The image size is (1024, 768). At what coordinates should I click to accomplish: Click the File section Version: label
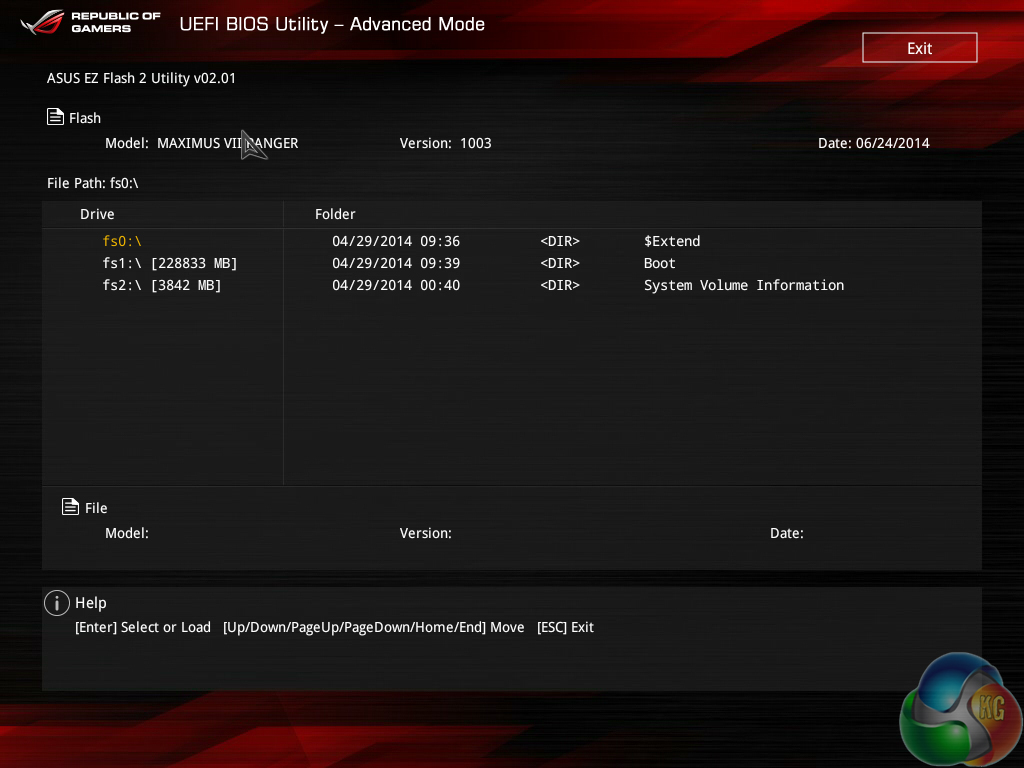click(x=425, y=533)
